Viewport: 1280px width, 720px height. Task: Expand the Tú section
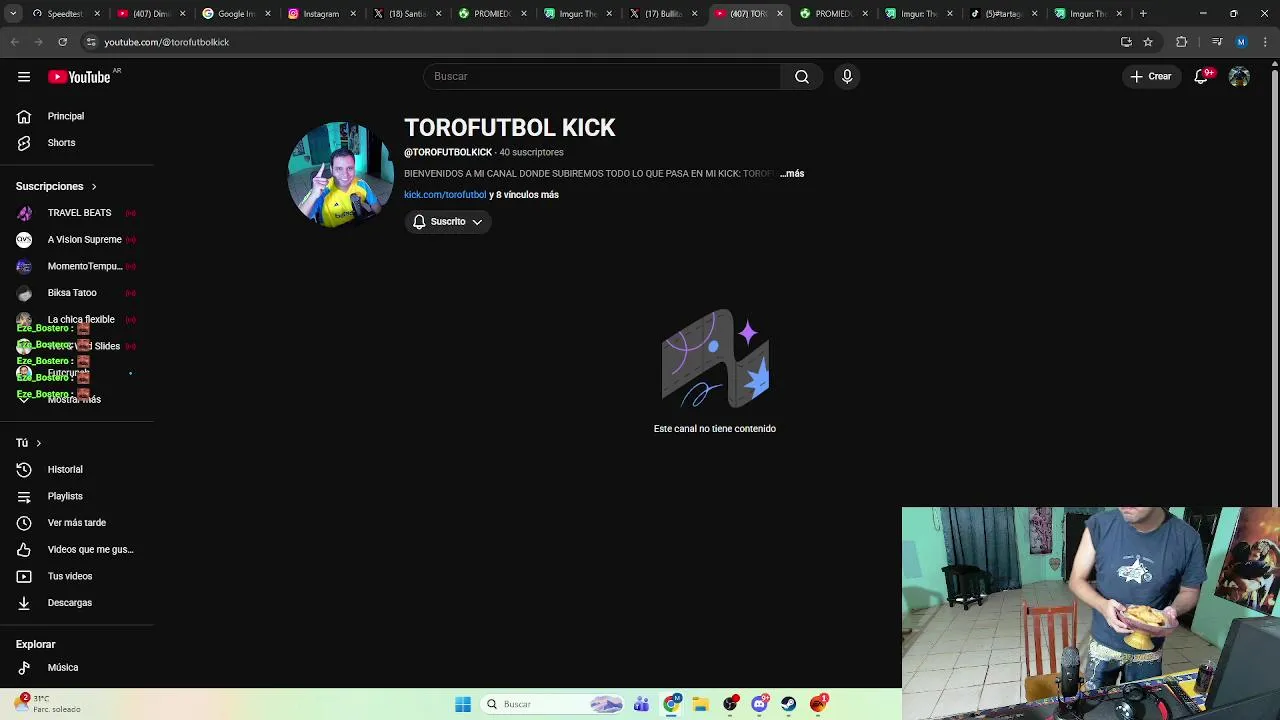29,443
